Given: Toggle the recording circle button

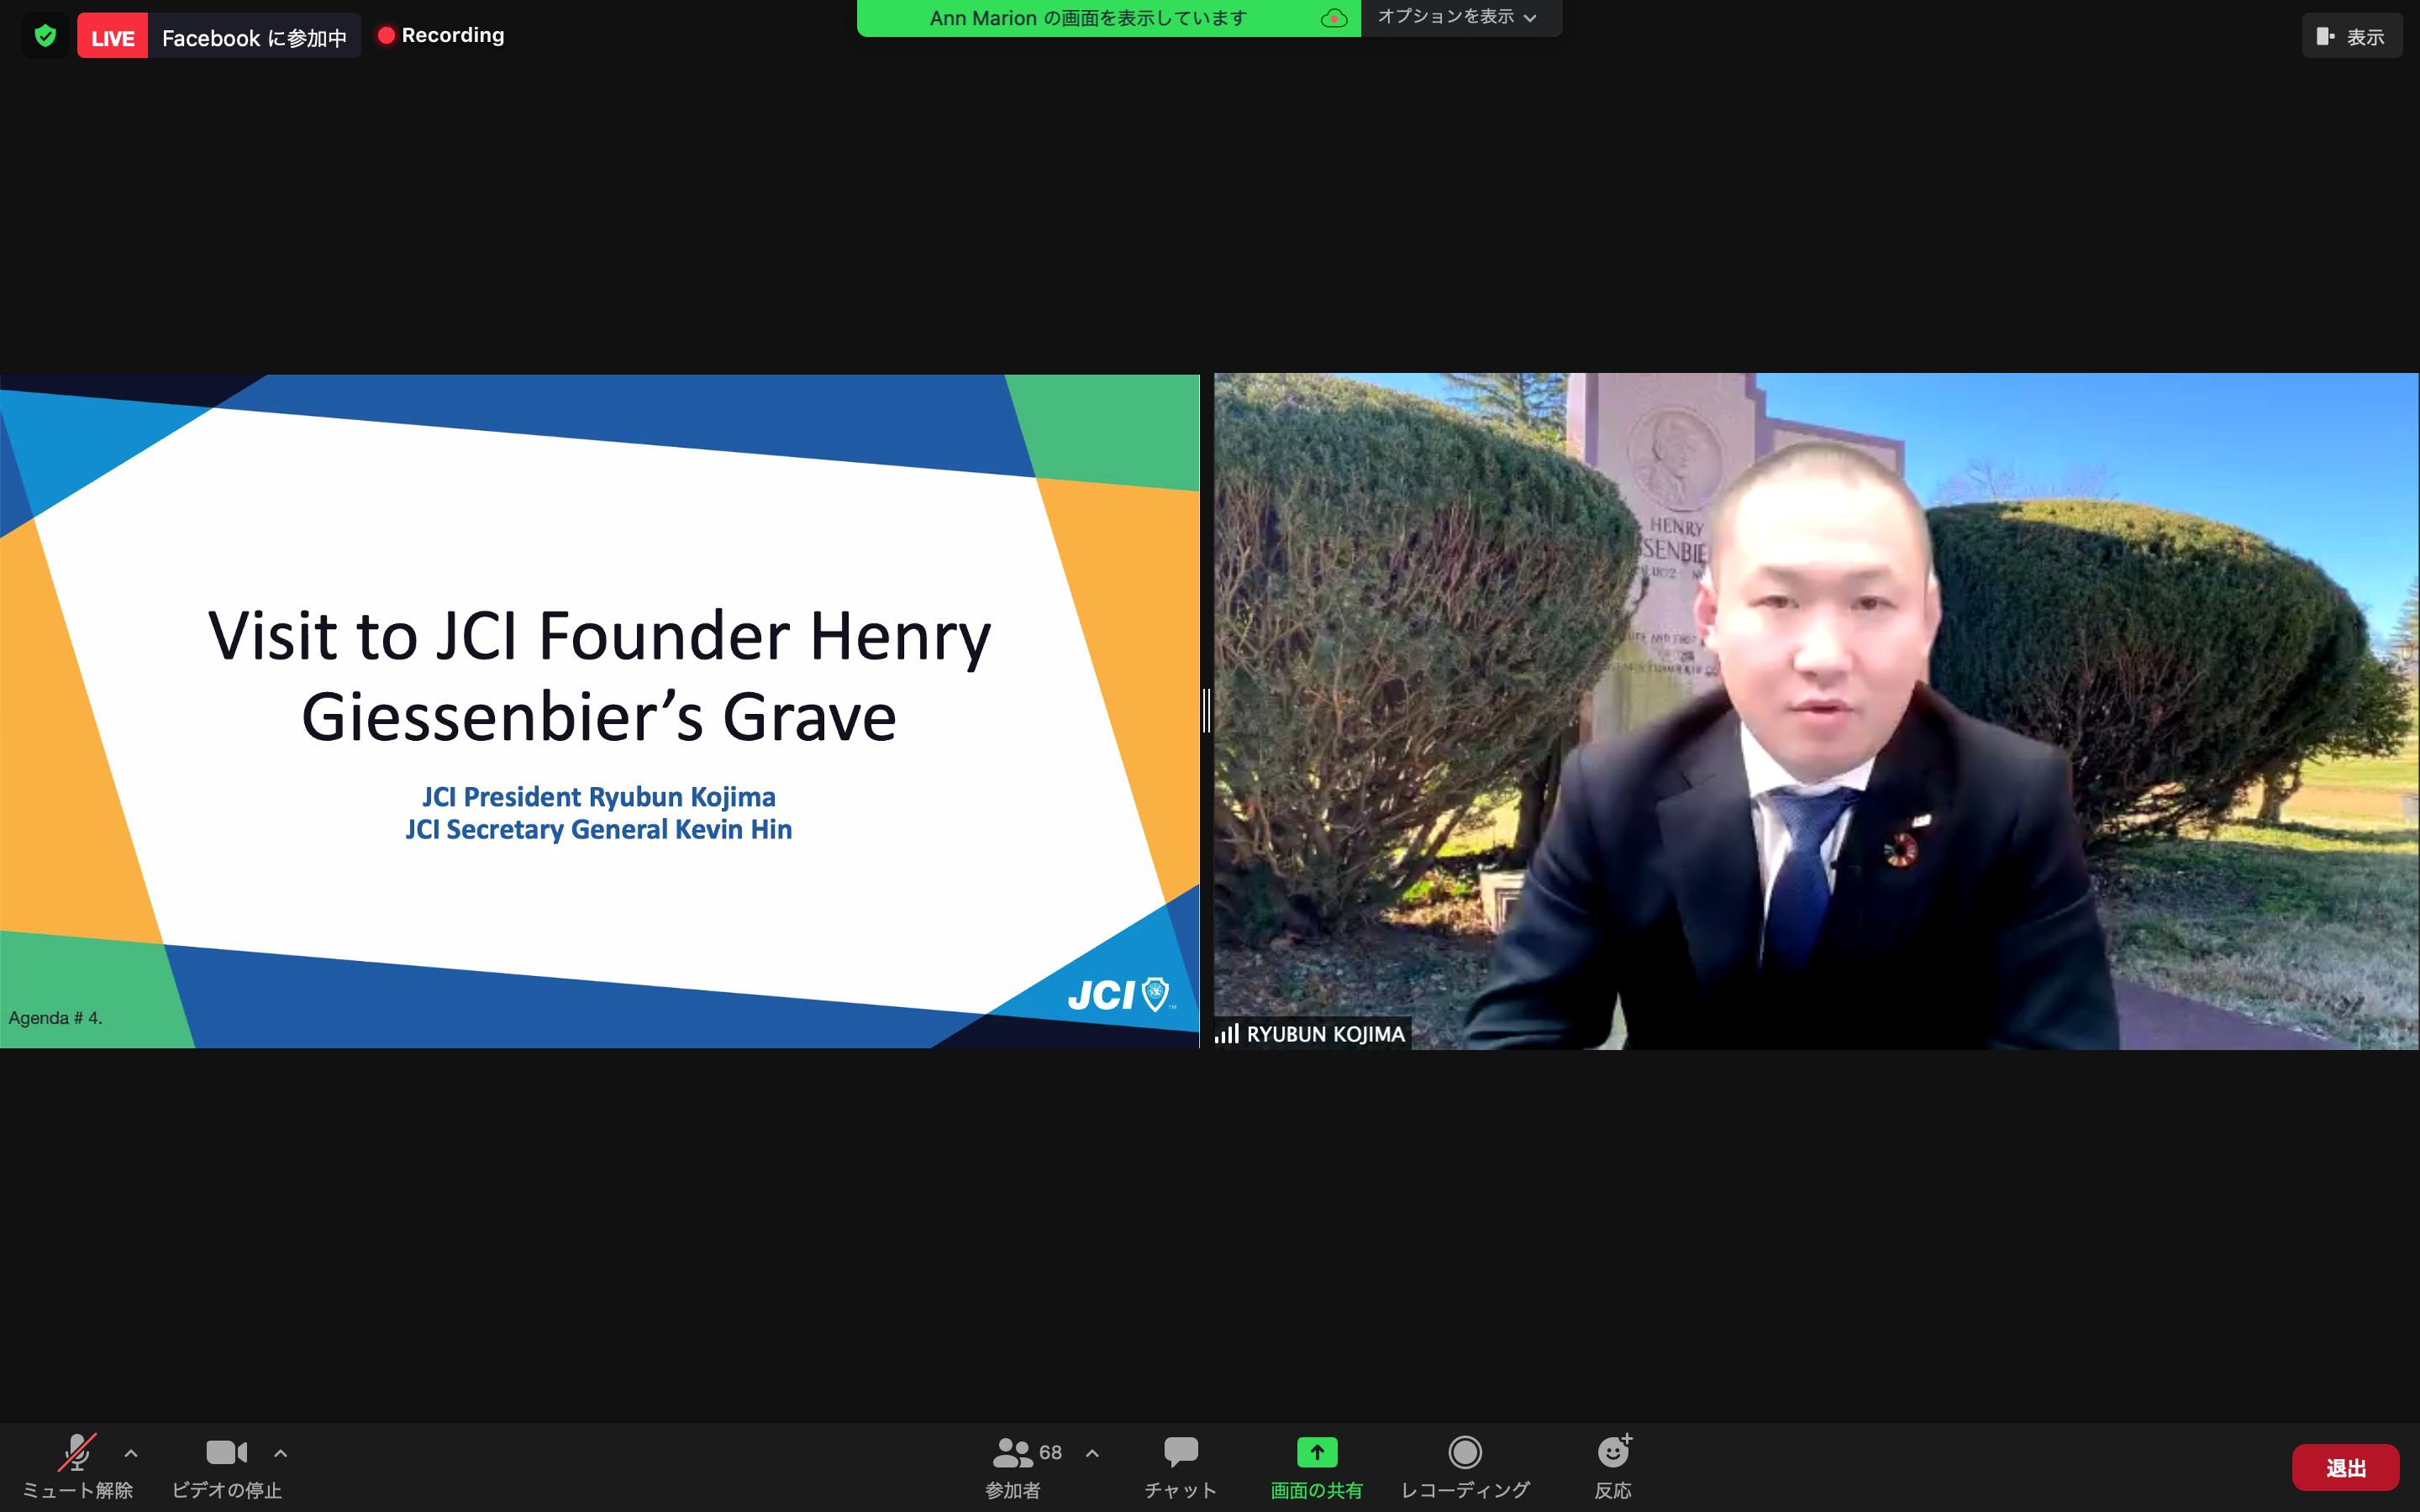Looking at the screenshot, I should click(x=1464, y=1452).
